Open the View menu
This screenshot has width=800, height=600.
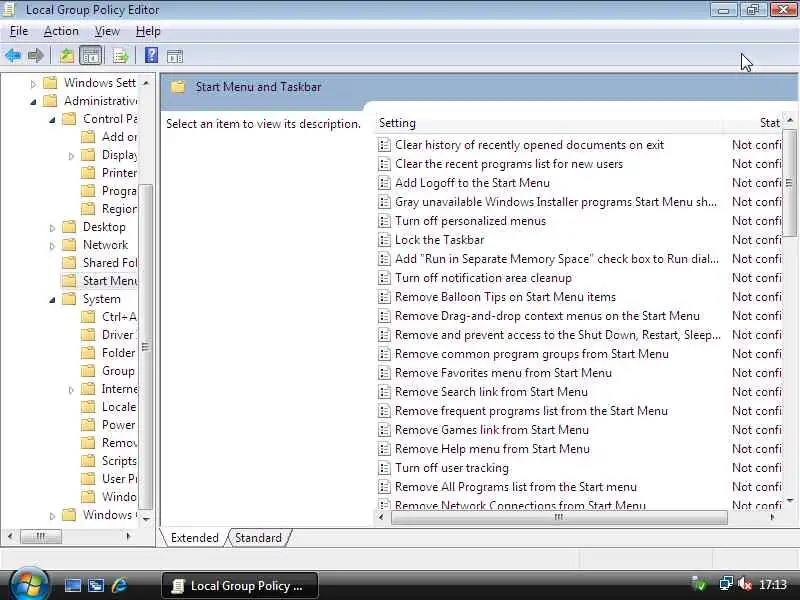coord(107,31)
